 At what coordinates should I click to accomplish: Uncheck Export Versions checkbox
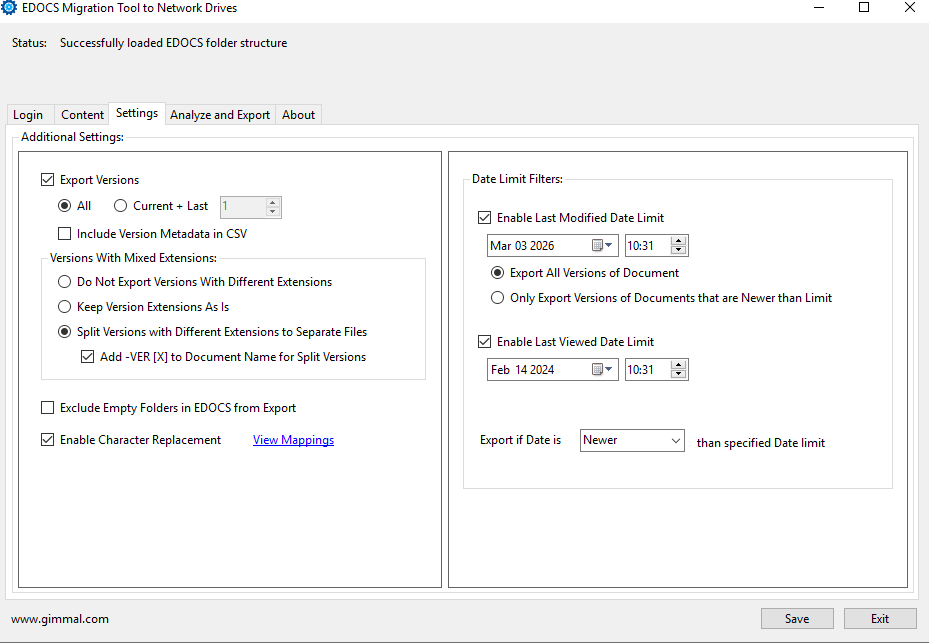click(x=48, y=180)
